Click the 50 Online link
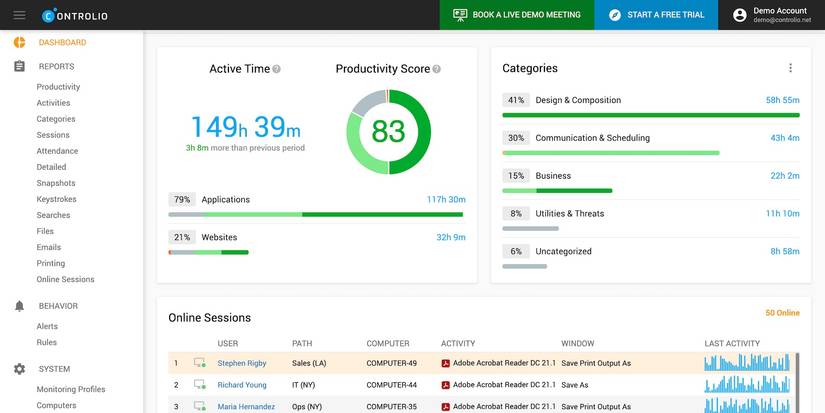The height and width of the screenshot is (413, 825). 782,313
